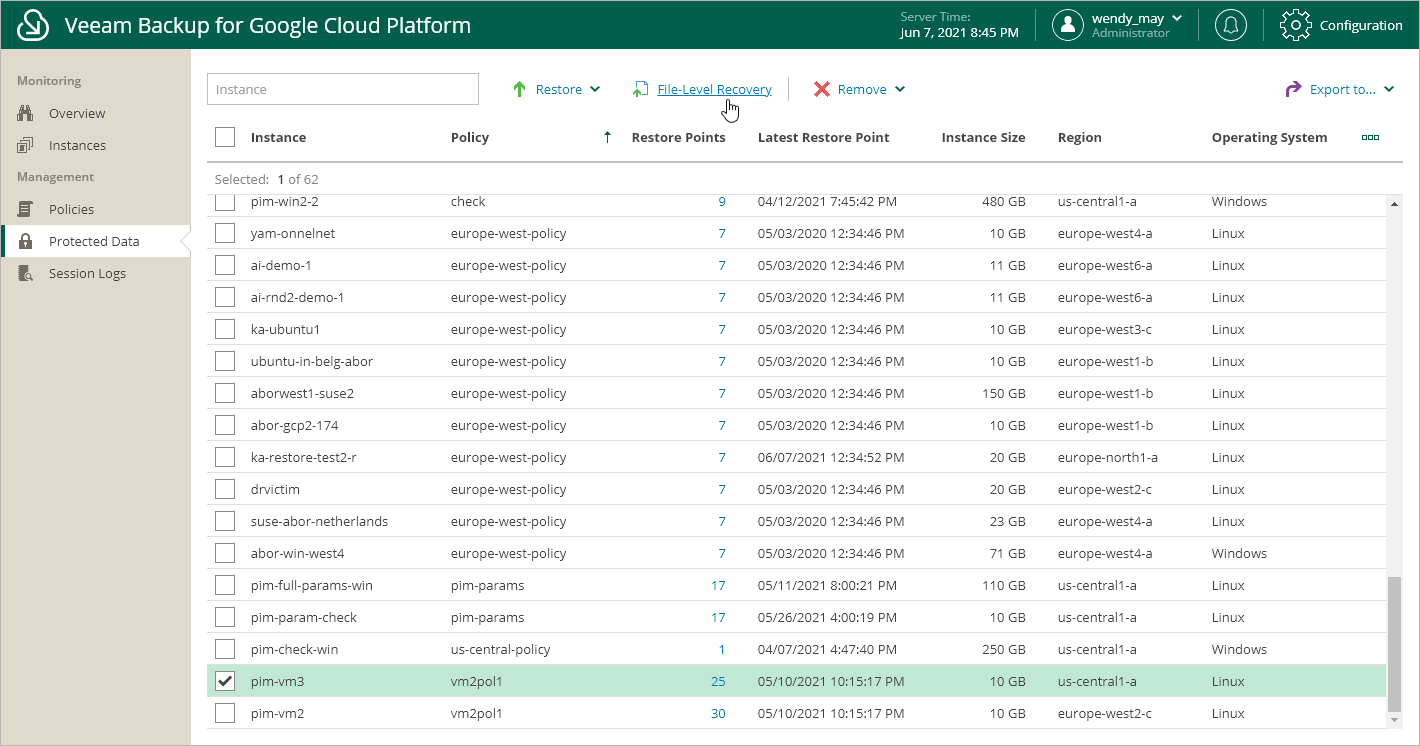Viewport: 1420px width, 746px height.
Task: Select the ubuntu-in-belg-abor instance name
Action: (312, 361)
